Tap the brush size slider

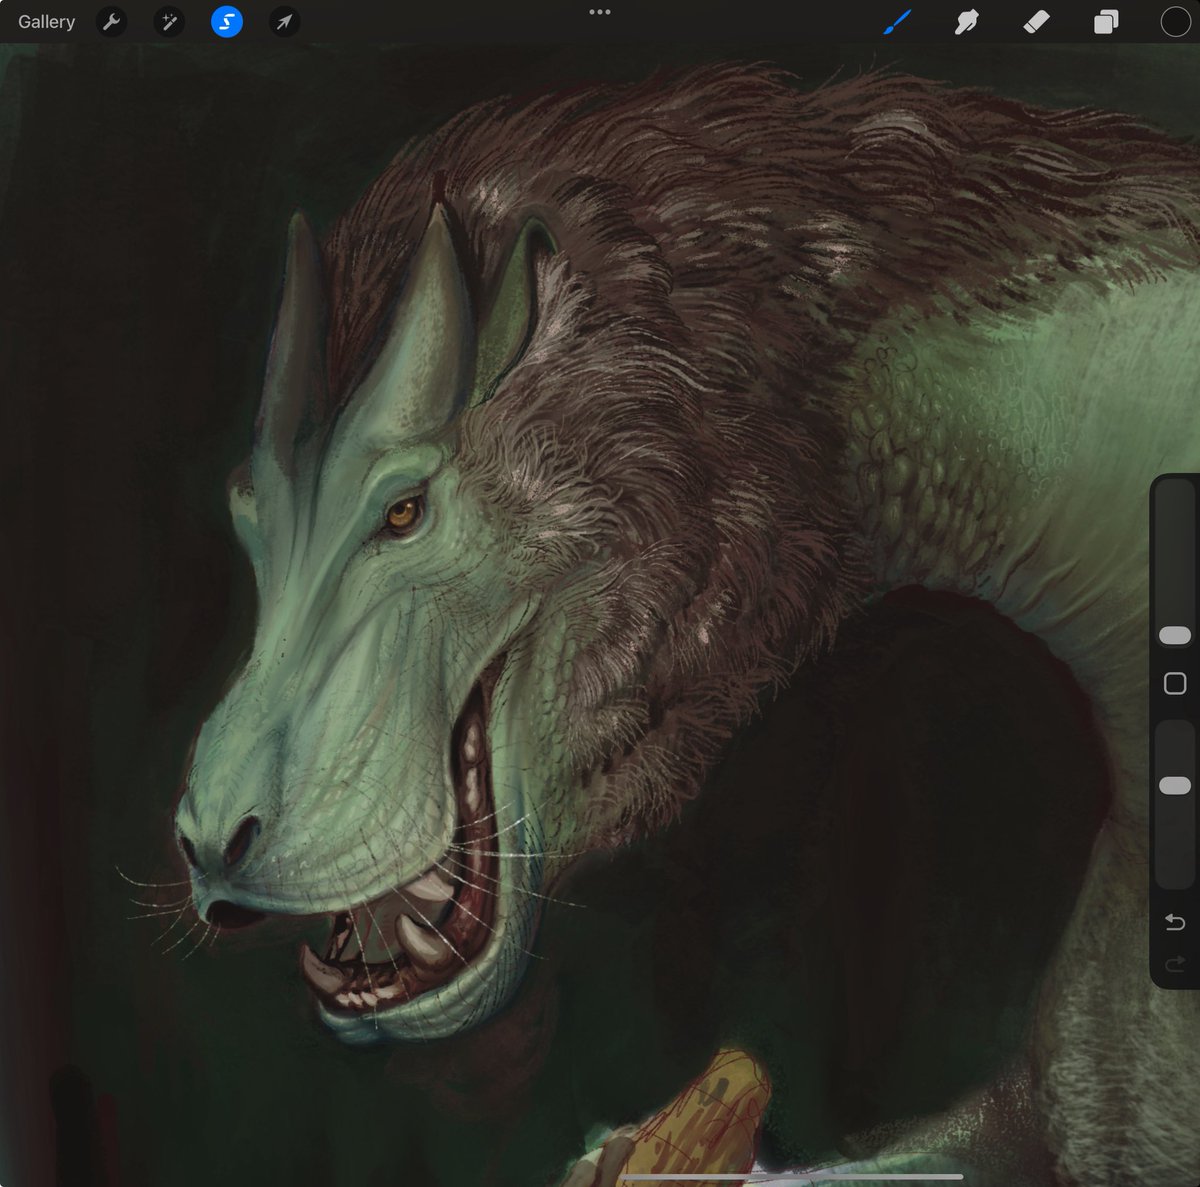click(x=1174, y=634)
